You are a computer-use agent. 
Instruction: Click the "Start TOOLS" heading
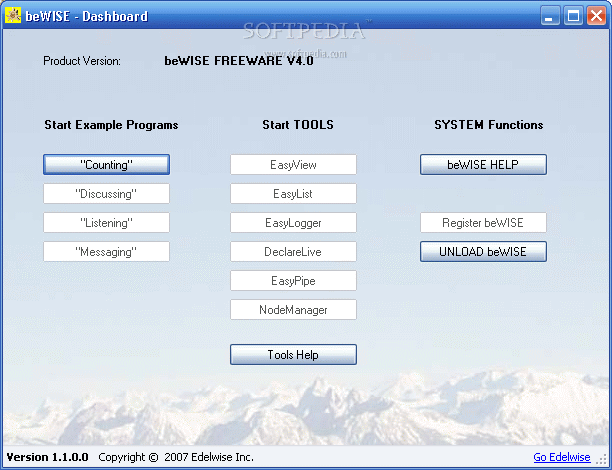coord(298,125)
